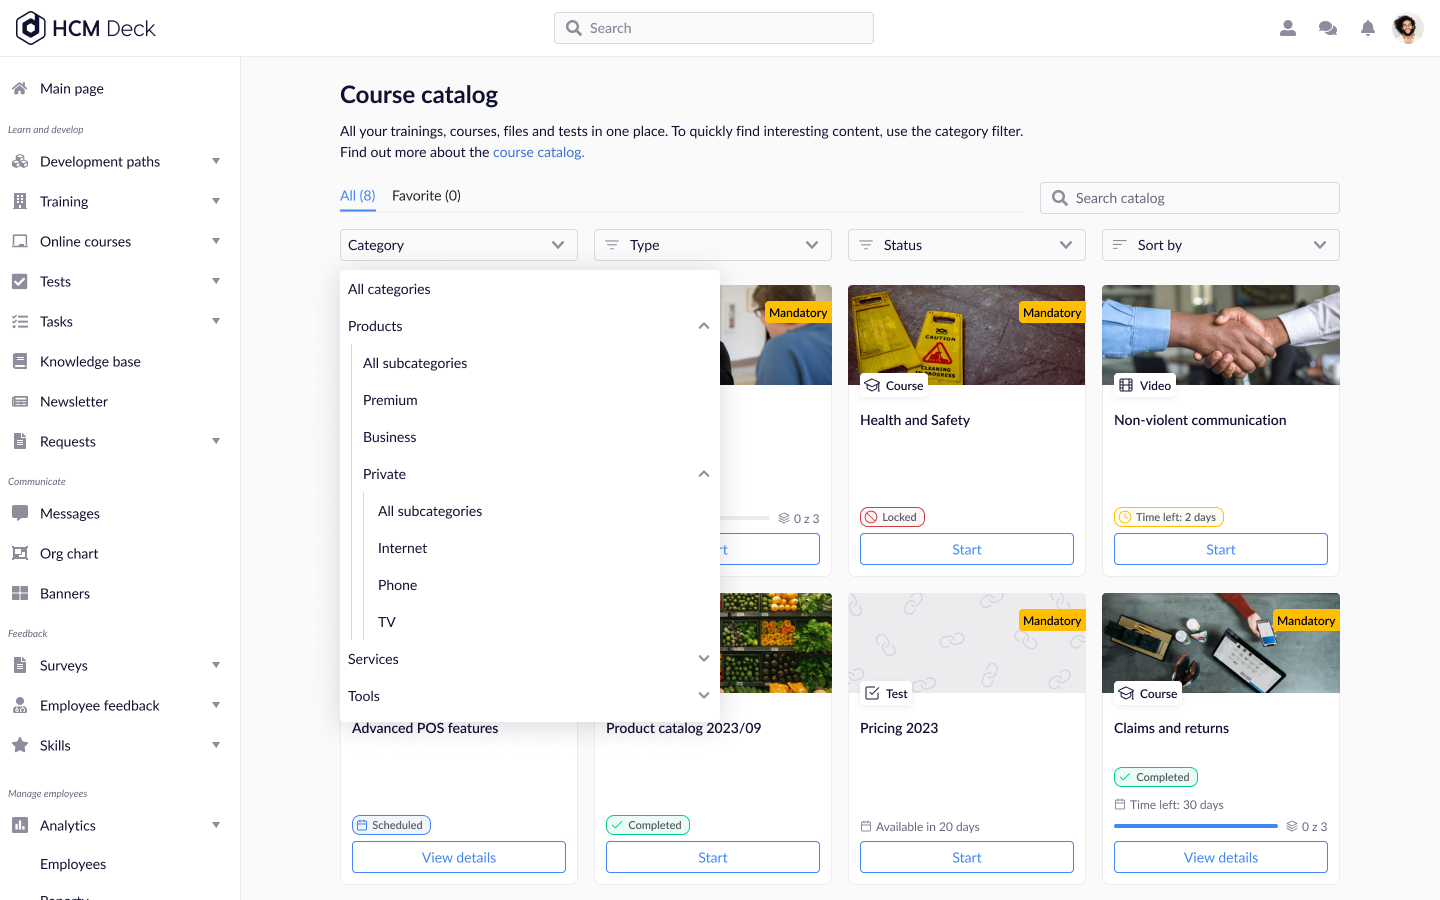Open the notifications bell icon

tap(1368, 28)
